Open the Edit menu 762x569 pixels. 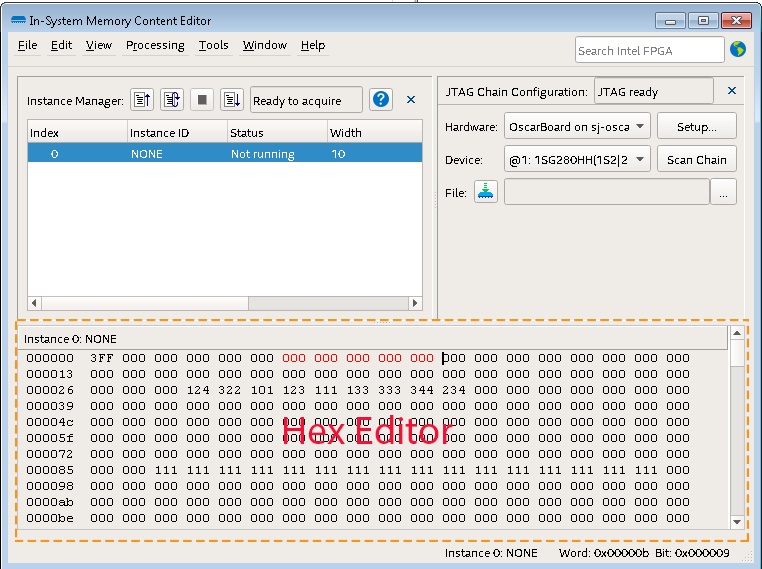[x=62, y=45]
